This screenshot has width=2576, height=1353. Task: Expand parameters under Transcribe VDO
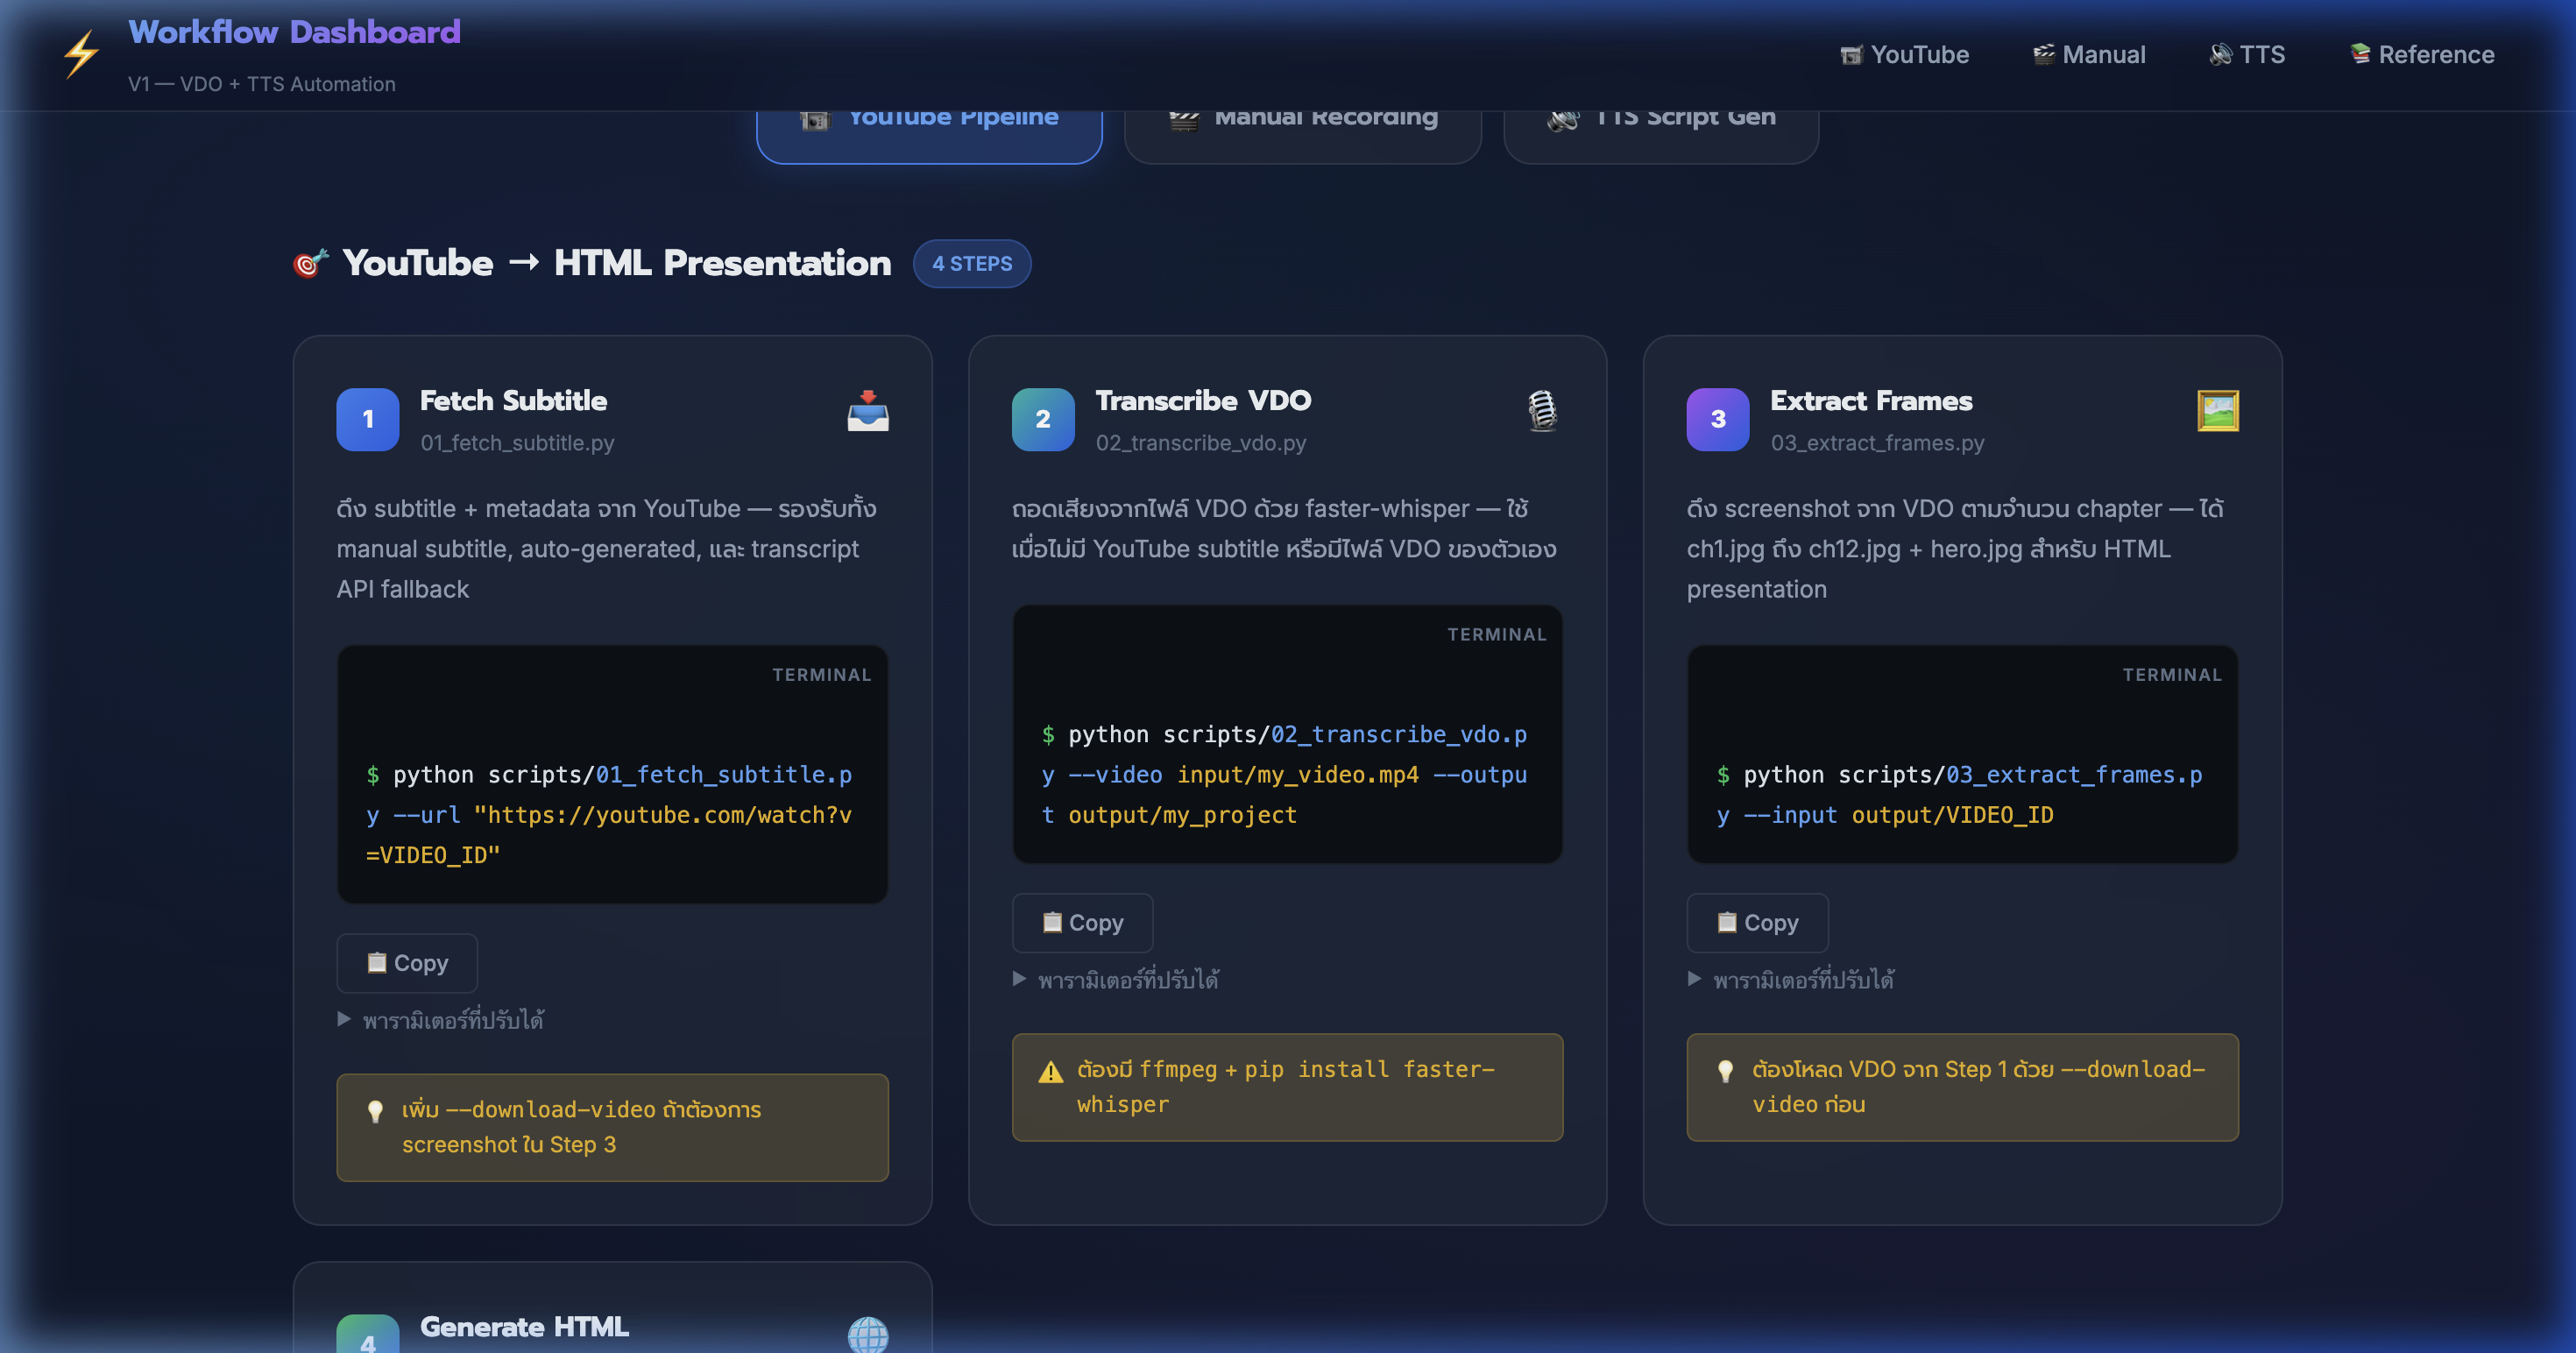point(1116,980)
